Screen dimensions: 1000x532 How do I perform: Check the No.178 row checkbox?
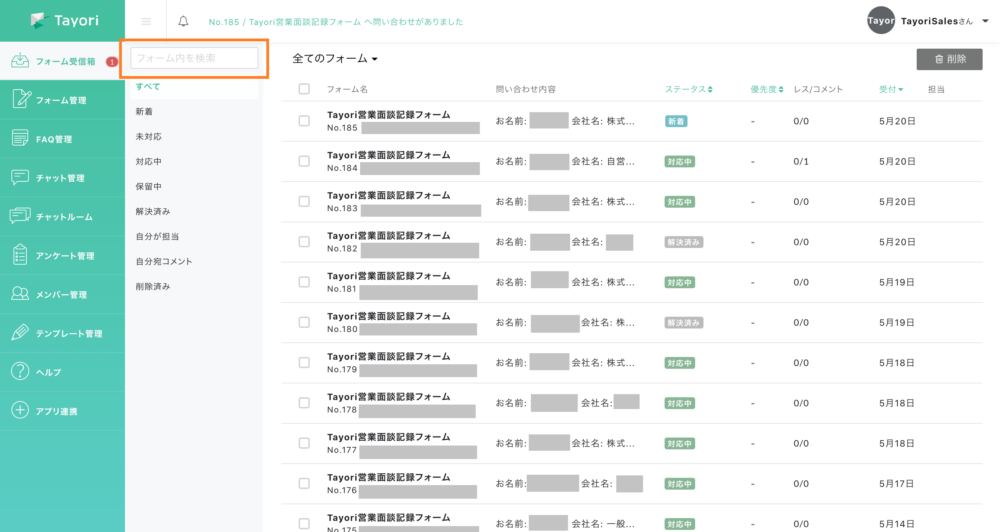(304, 403)
